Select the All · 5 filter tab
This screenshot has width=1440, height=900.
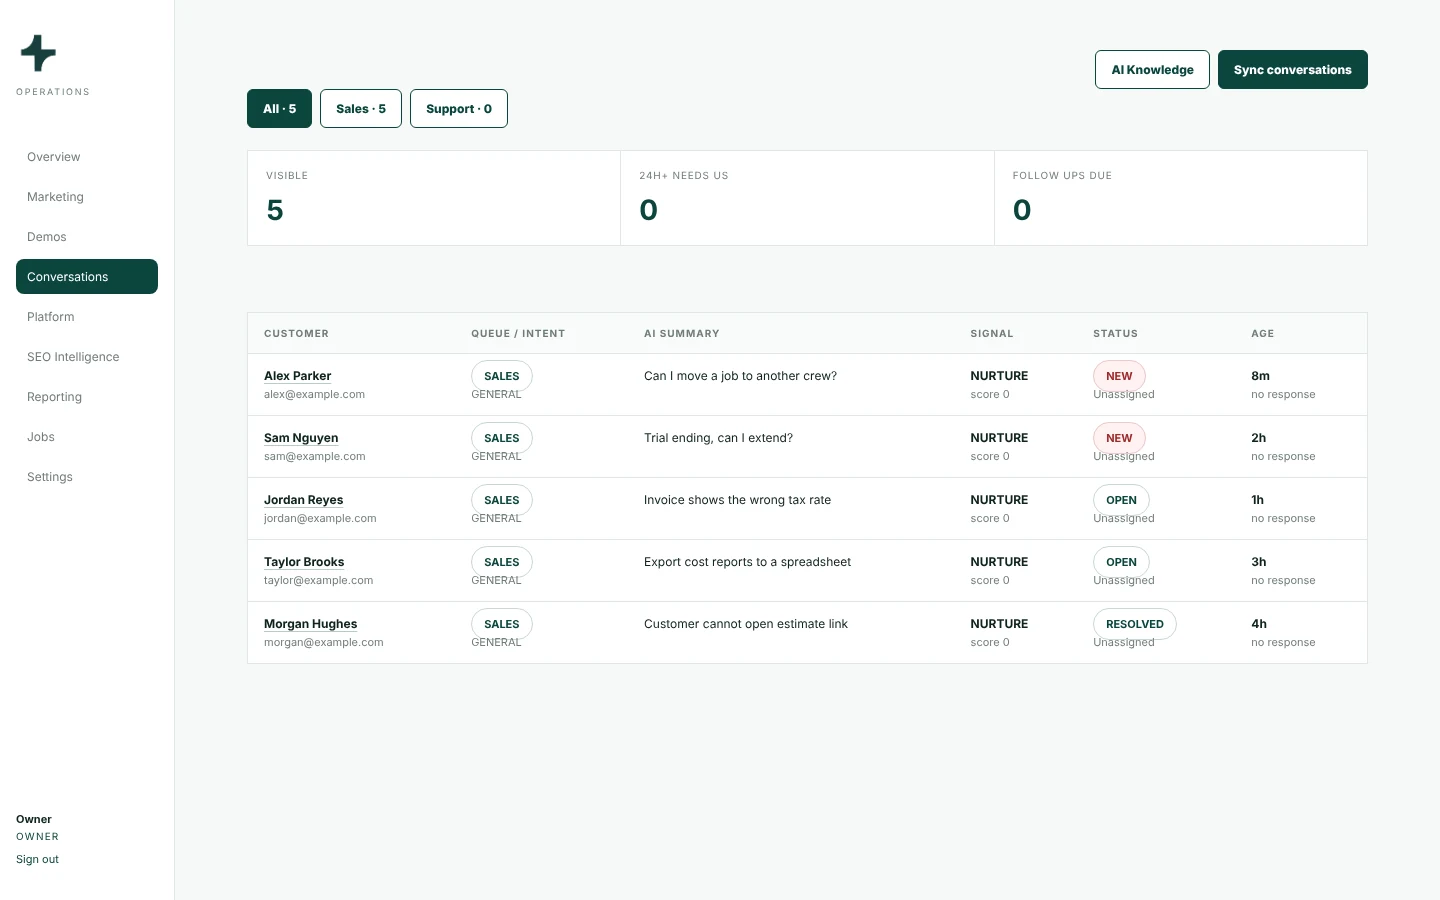click(279, 109)
